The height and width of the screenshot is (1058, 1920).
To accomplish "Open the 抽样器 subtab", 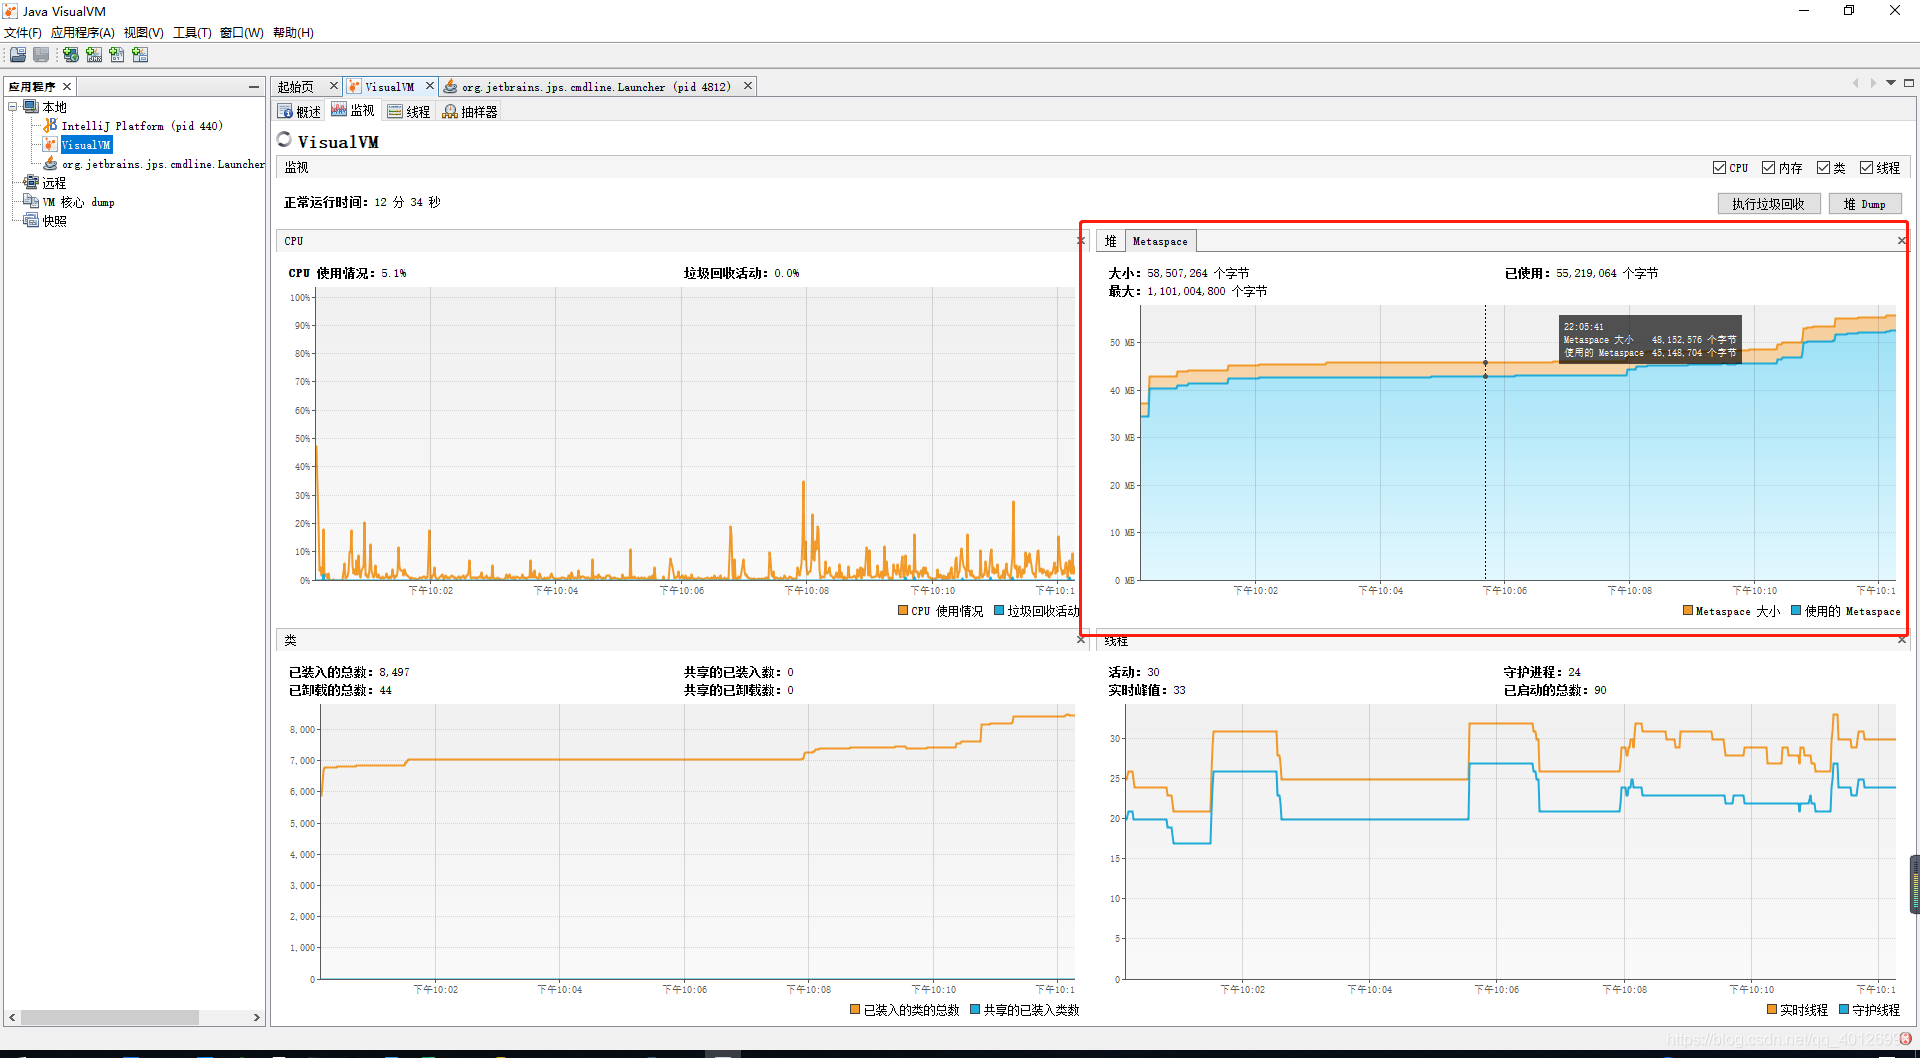I will (470, 111).
